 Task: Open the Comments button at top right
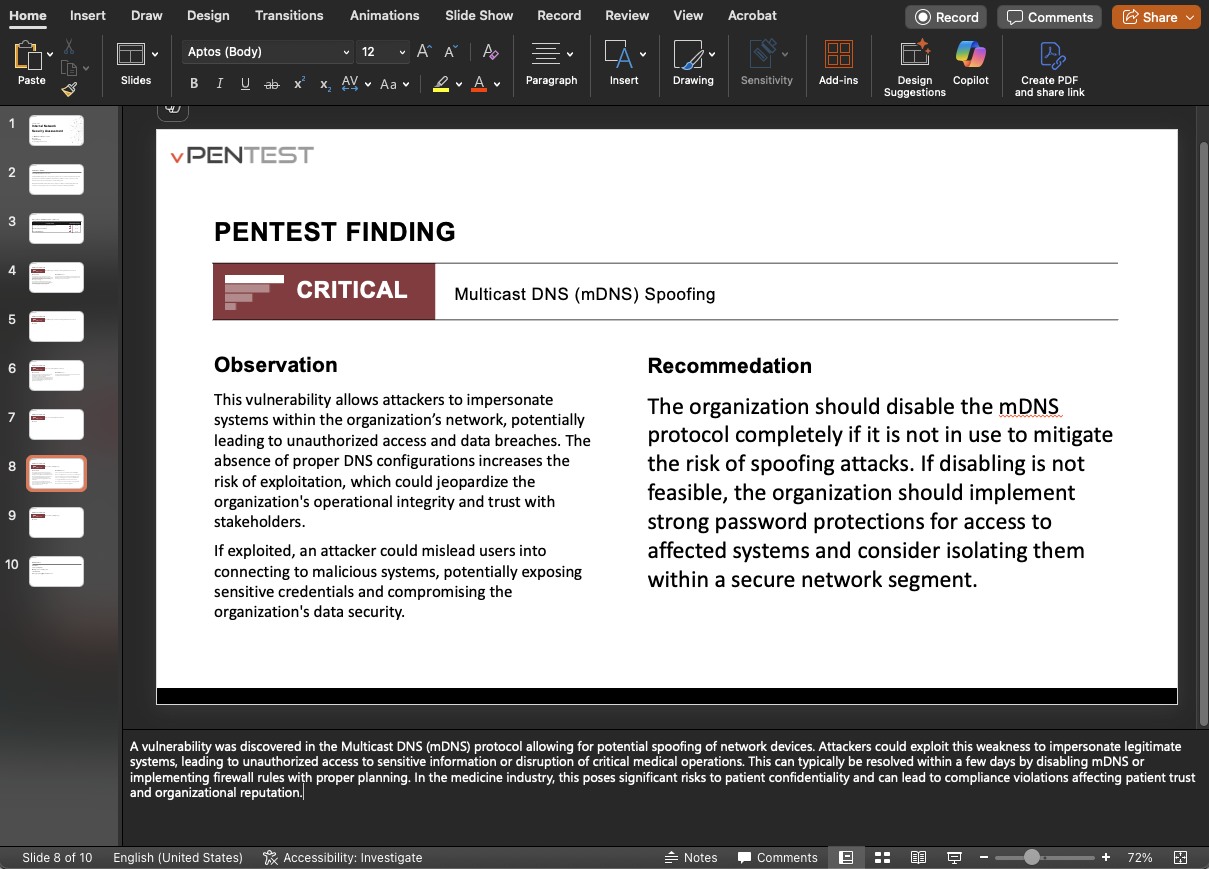(x=1049, y=17)
